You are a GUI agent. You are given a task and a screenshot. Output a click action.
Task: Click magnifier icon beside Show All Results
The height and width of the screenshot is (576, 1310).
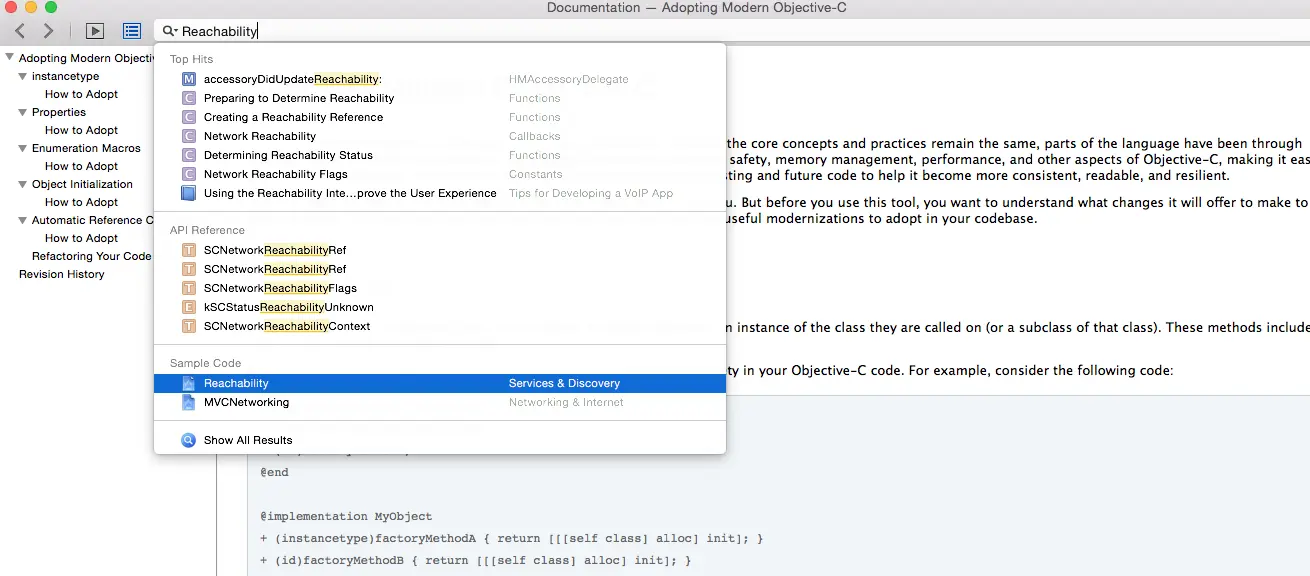[x=189, y=440]
